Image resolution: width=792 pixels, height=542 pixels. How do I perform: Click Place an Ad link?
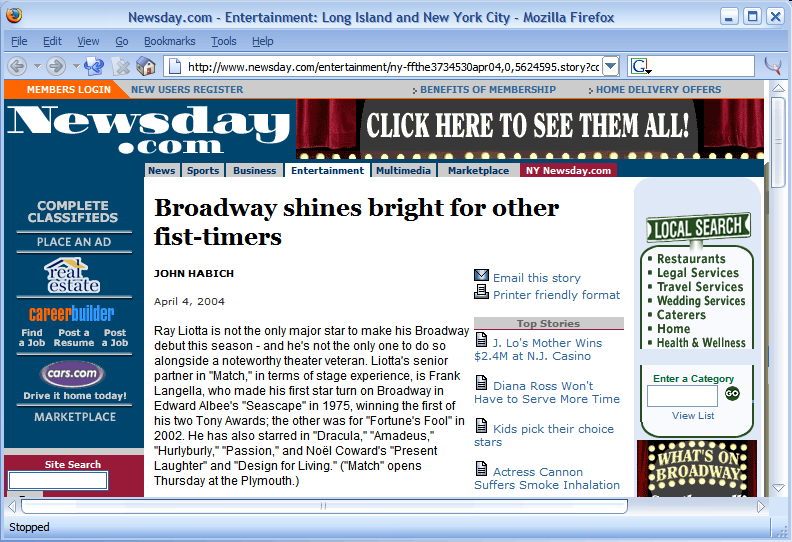[74, 242]
